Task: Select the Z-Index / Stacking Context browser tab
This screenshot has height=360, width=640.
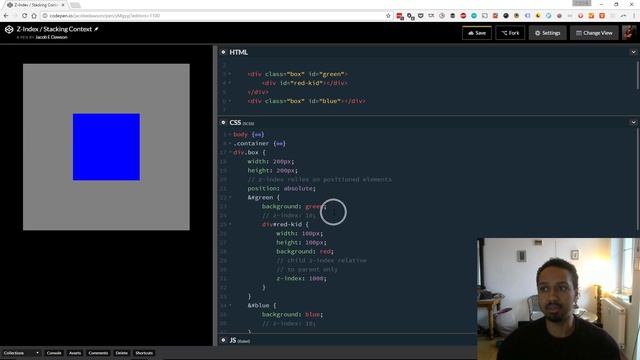Action: pyautogui.click(x=35, y=5)
